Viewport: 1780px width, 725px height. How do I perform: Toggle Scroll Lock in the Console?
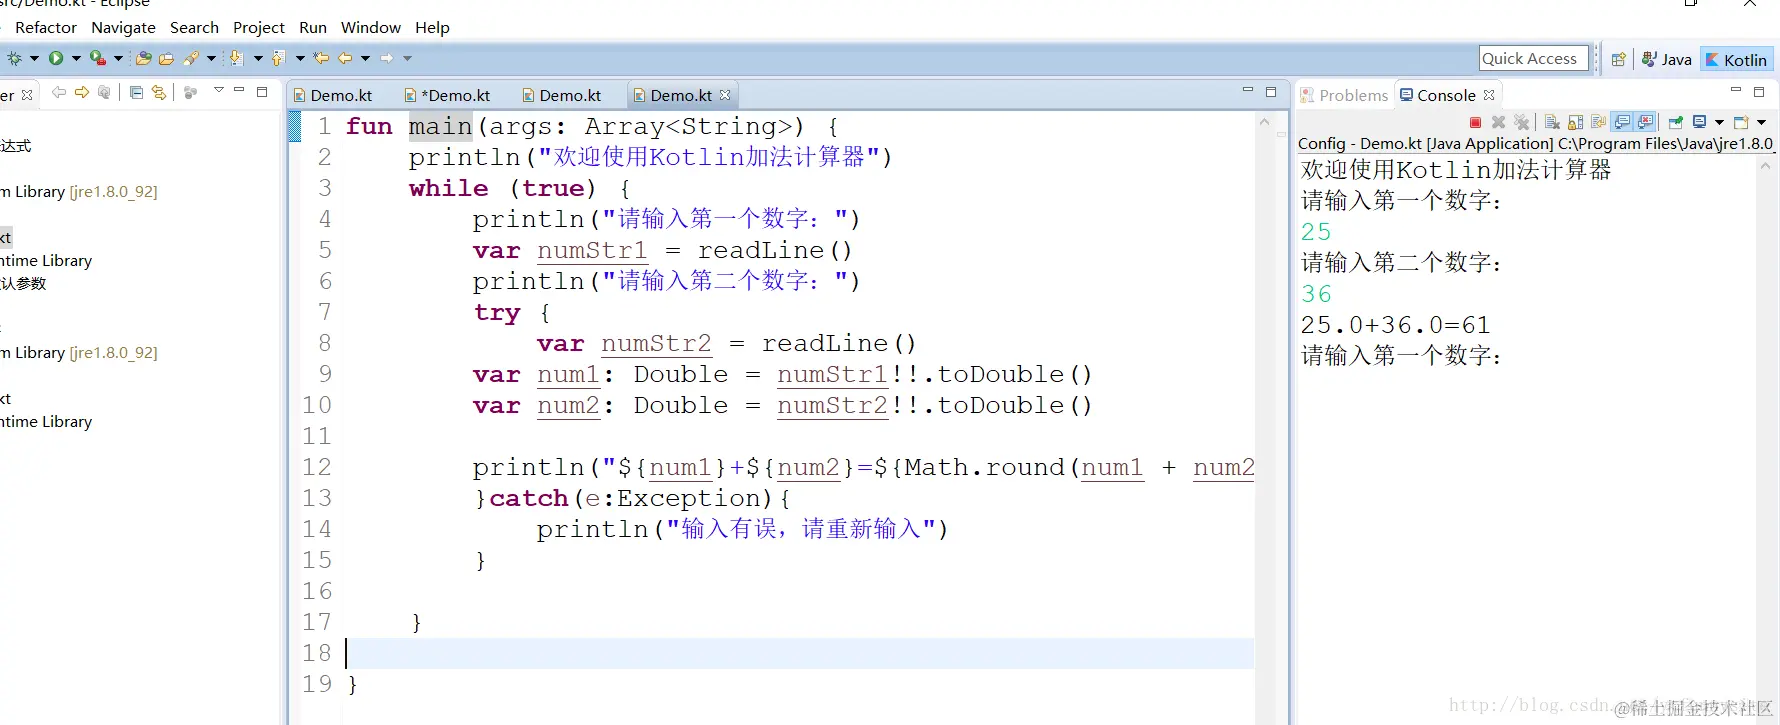1575,122
